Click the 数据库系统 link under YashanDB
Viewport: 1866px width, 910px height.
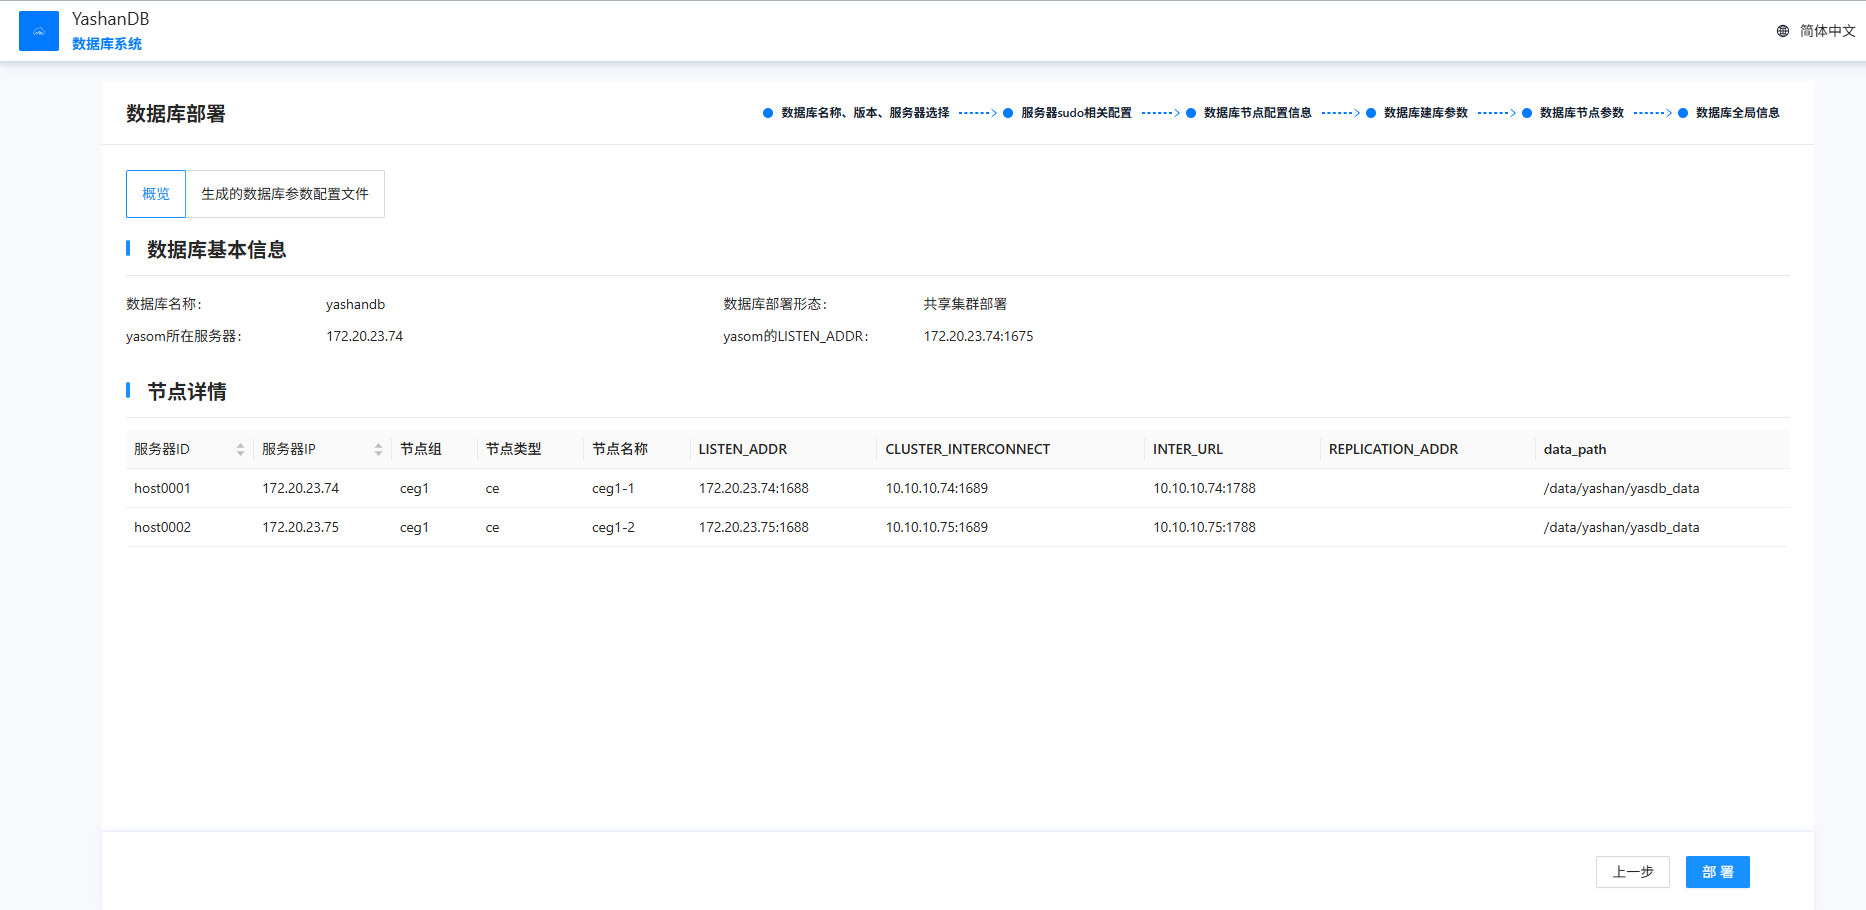pyautogui.click(x=107, y=44)
